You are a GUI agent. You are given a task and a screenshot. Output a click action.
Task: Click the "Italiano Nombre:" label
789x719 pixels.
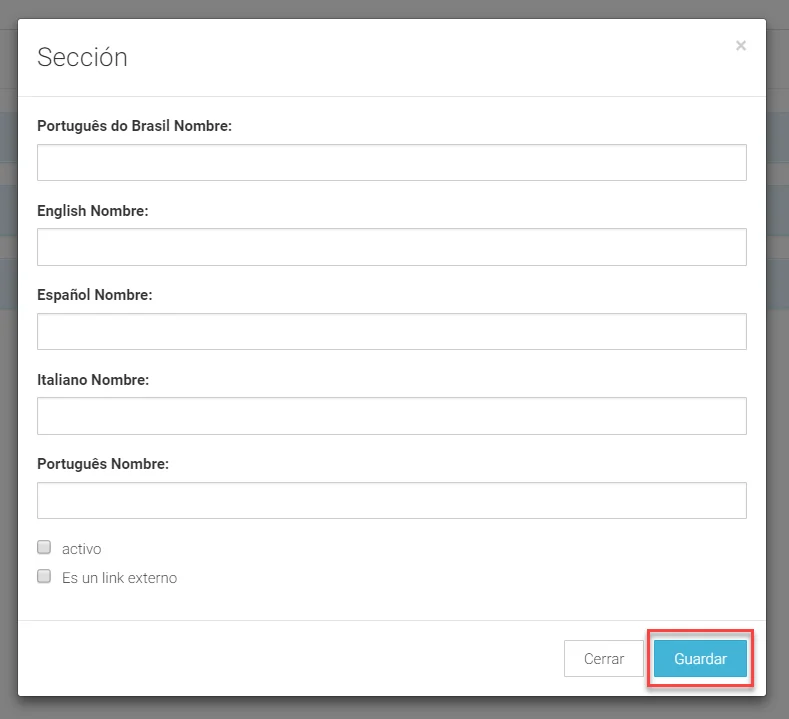[x=92, y=380]
